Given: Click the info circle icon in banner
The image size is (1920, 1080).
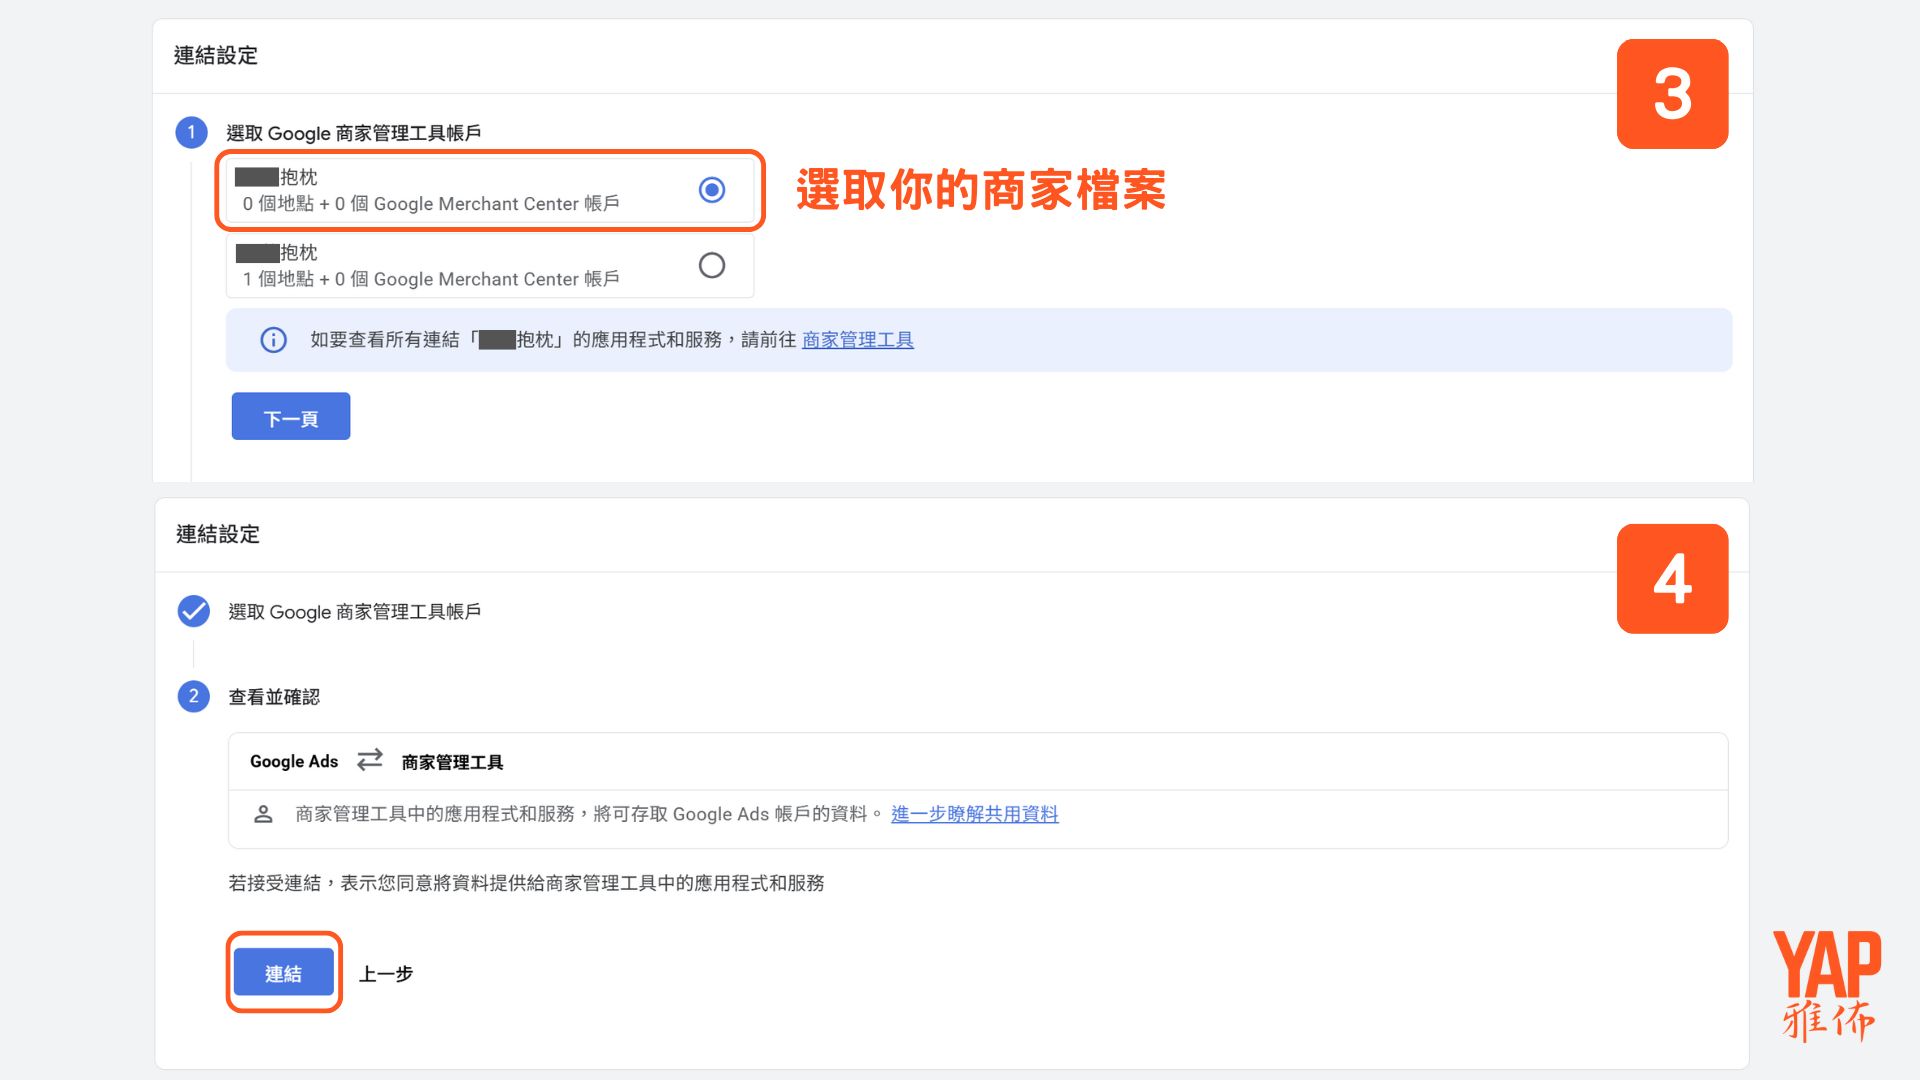Looking at the screenshot, I should (x=273, y=340).
